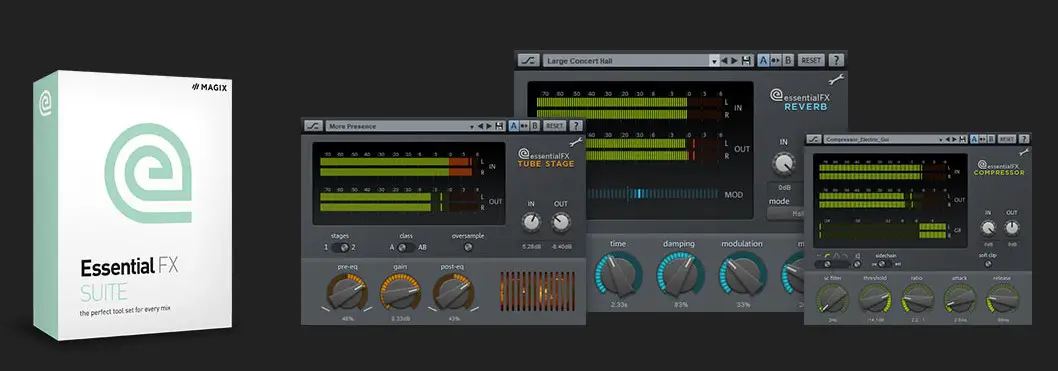The image size is (1058, 371).
Task: Select B comparison slot in Compressor
Action: tap(991, 139)
